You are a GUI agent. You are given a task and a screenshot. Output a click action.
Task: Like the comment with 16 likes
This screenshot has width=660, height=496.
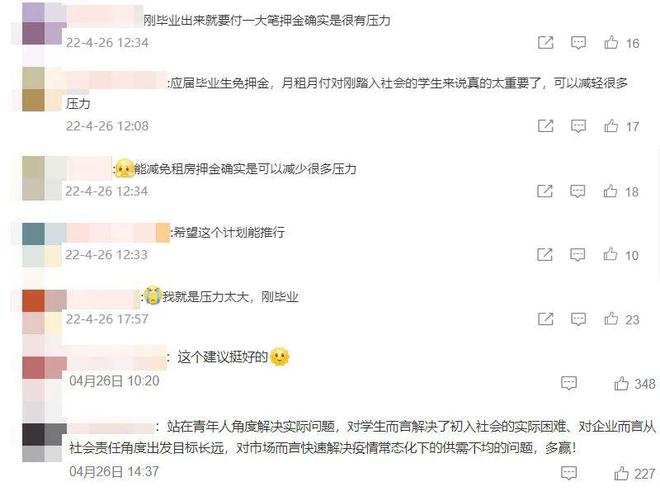click(611, 42)
